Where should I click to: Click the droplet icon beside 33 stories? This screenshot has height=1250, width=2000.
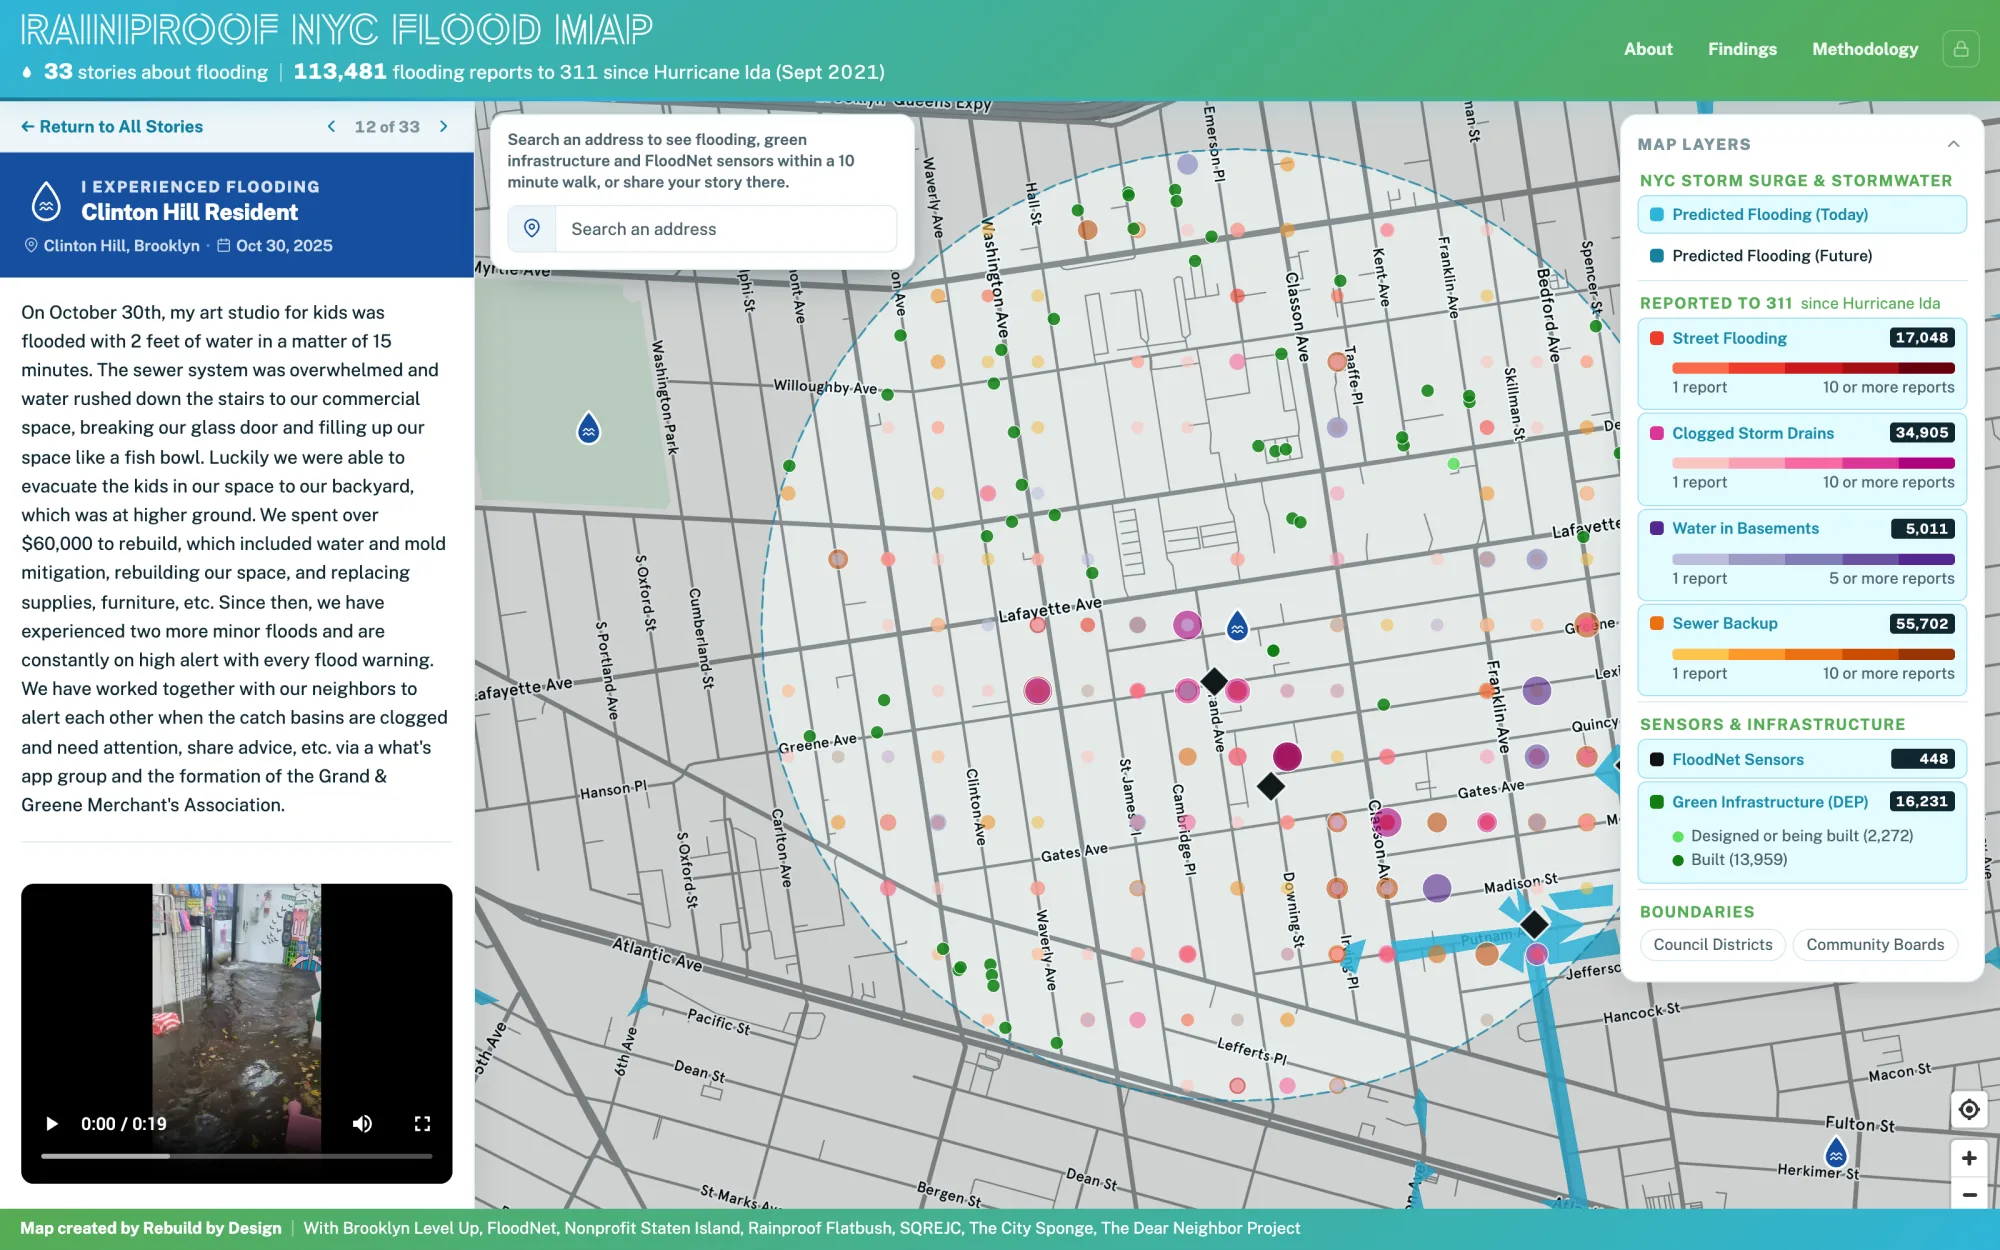[27, 72]
